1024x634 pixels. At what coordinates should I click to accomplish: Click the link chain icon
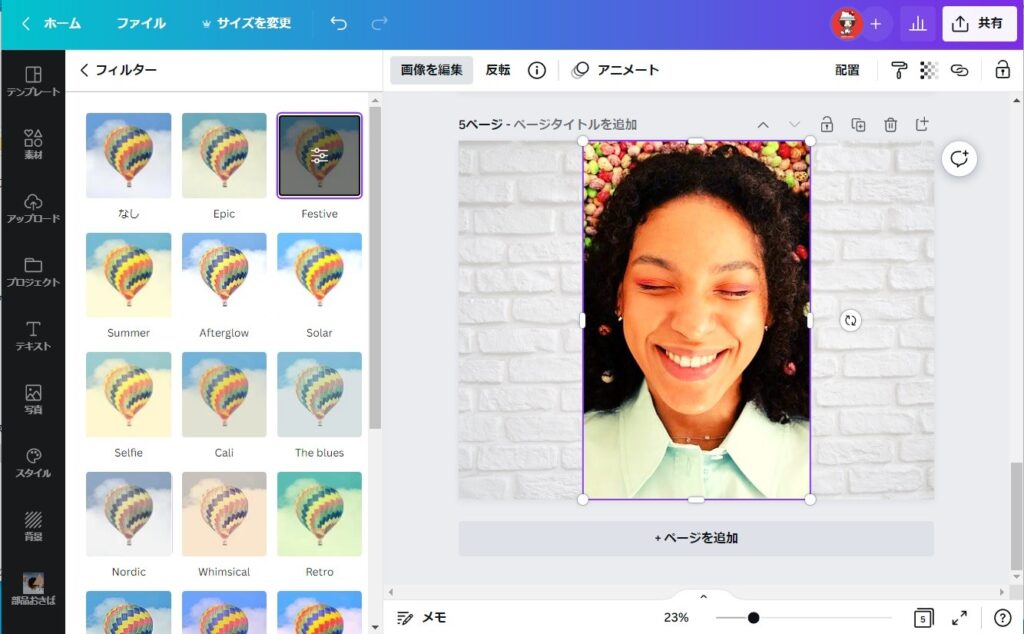click(959, 70)
